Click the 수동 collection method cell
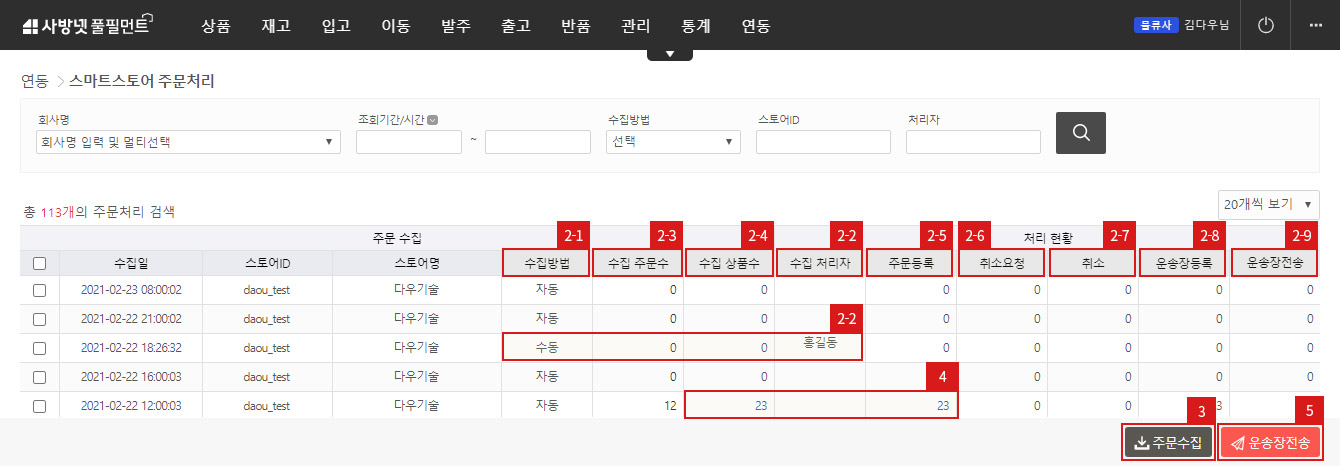This screenshot has height=466, width=1340. tap(547, 348)
